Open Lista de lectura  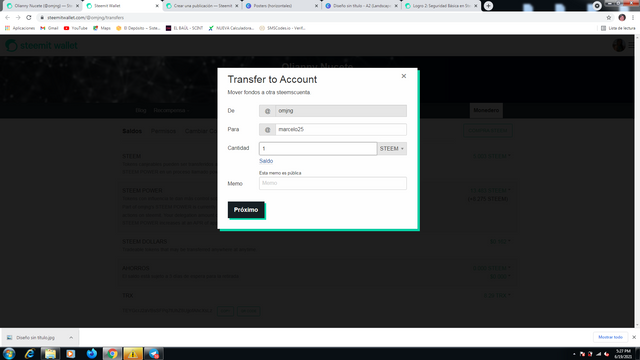(x=618, y=28)
